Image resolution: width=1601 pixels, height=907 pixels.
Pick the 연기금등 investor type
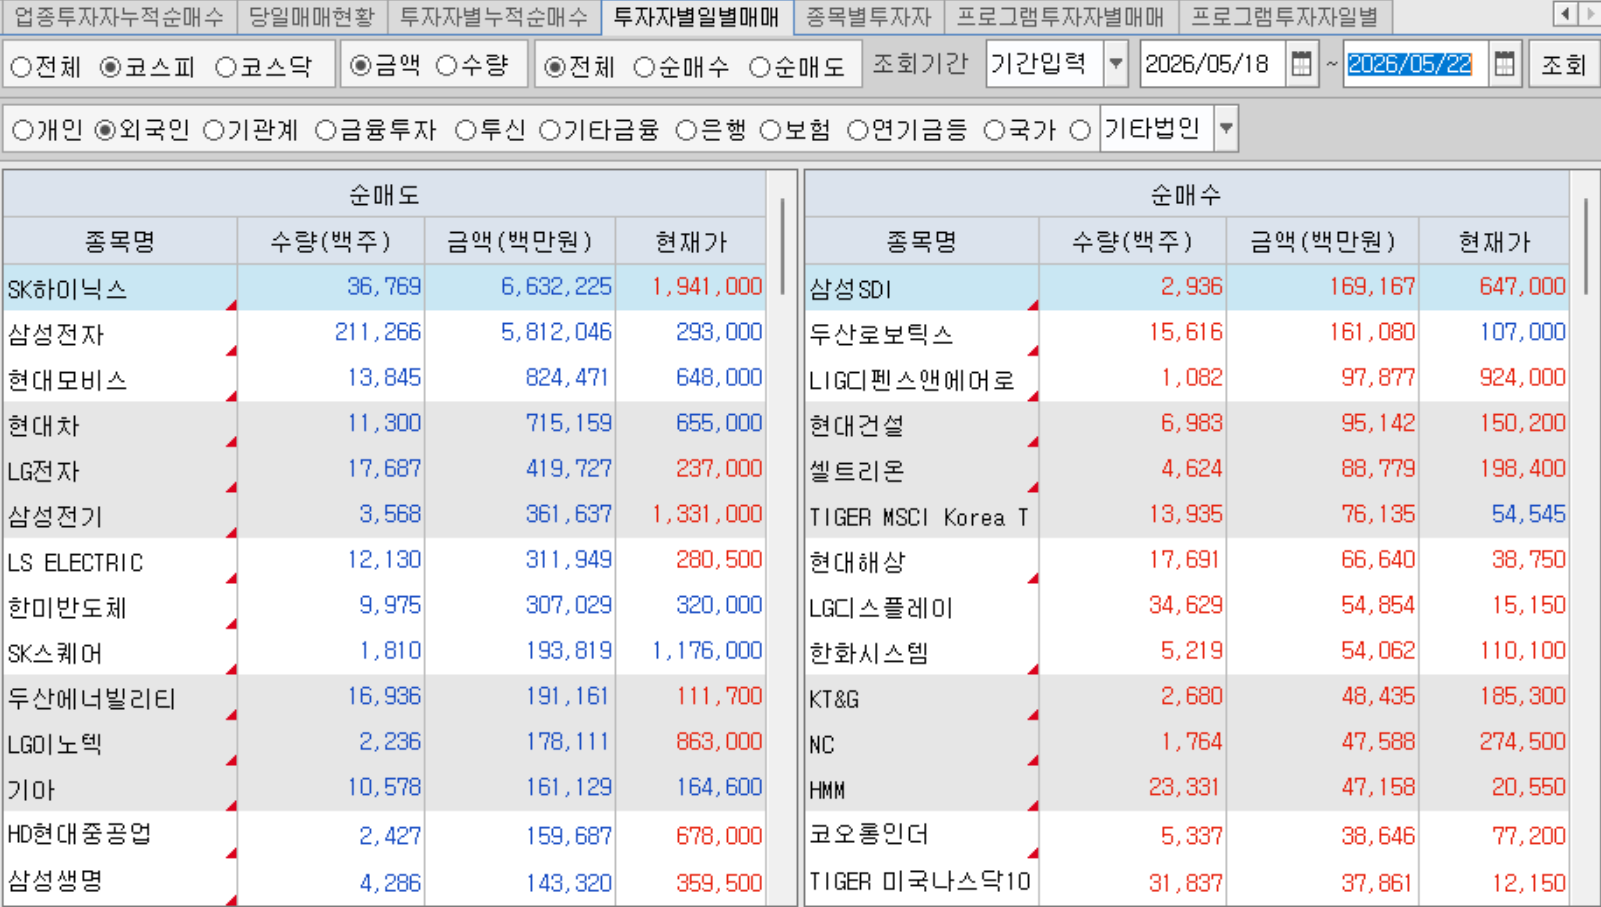coord(857,131)
